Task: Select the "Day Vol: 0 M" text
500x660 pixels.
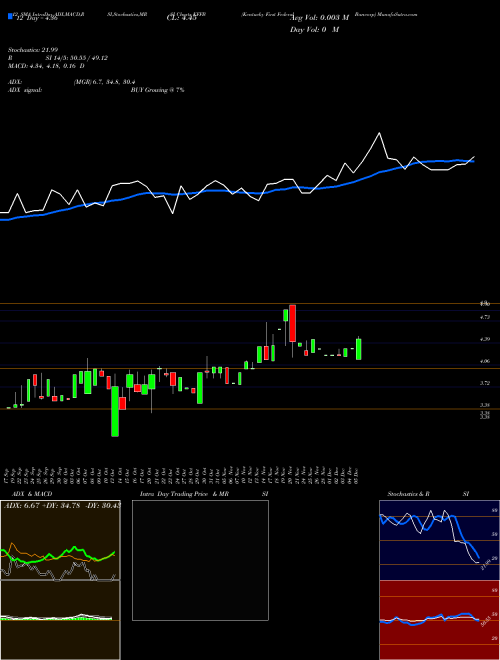Action: pos(314,29)
